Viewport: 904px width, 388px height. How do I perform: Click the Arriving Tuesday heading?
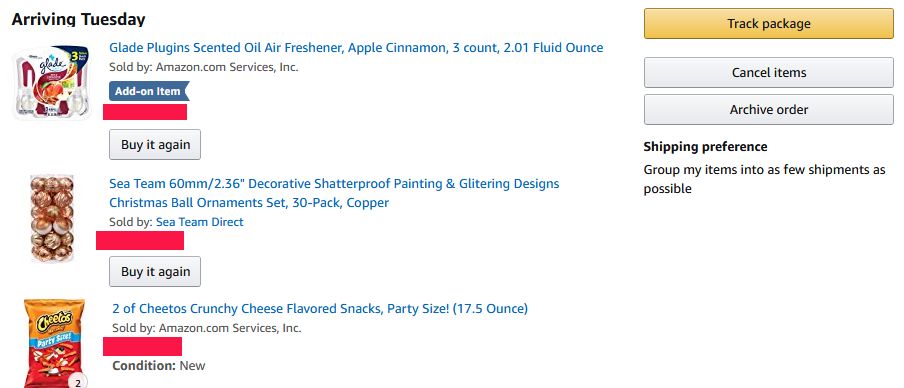pyautogui.click(x=78, y=19)
